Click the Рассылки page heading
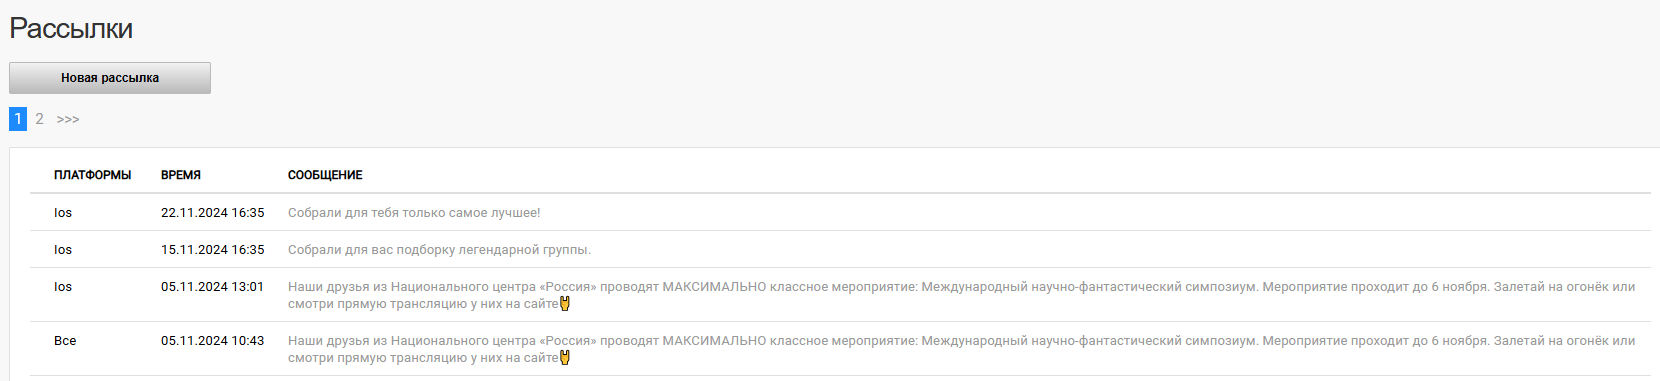This screenshot has height=381, width=1660. click(71, 28)
